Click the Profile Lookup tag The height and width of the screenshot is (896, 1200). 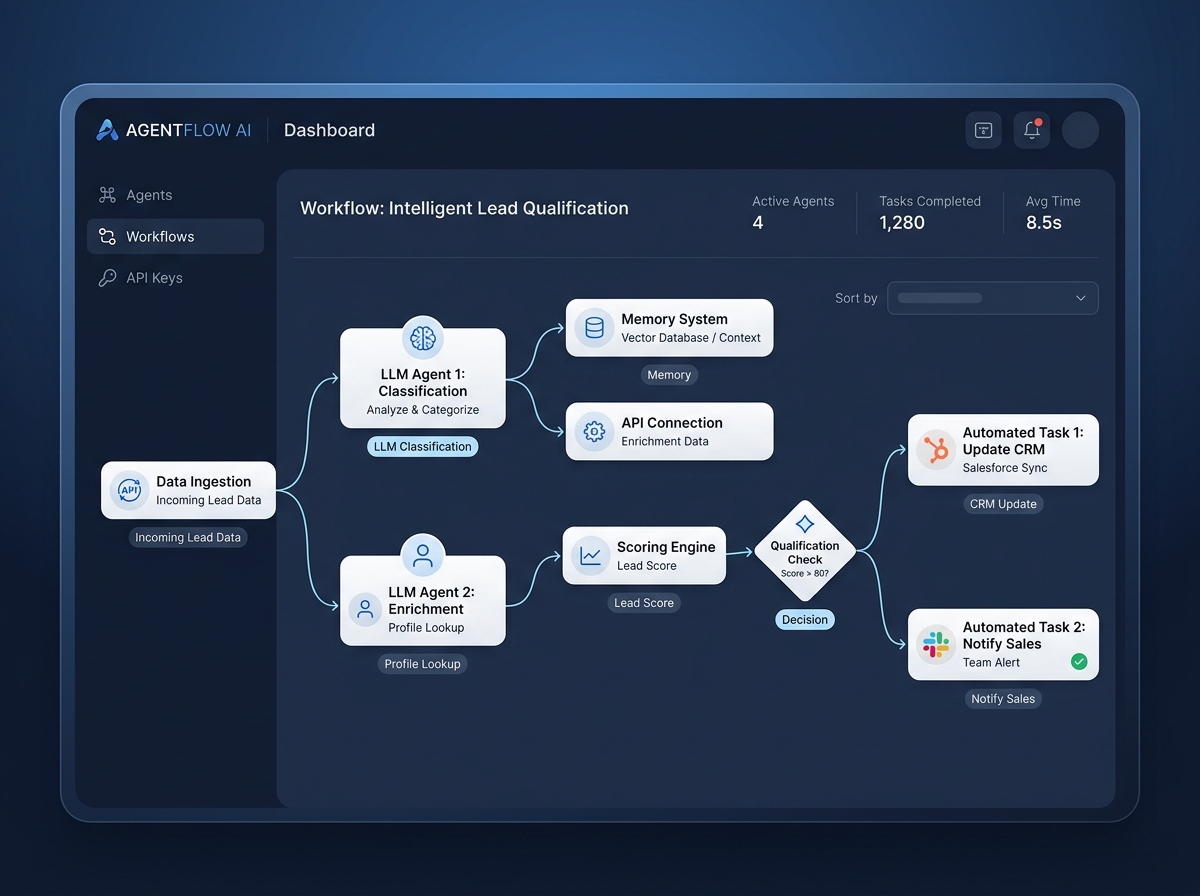click(x=423, y=664)
